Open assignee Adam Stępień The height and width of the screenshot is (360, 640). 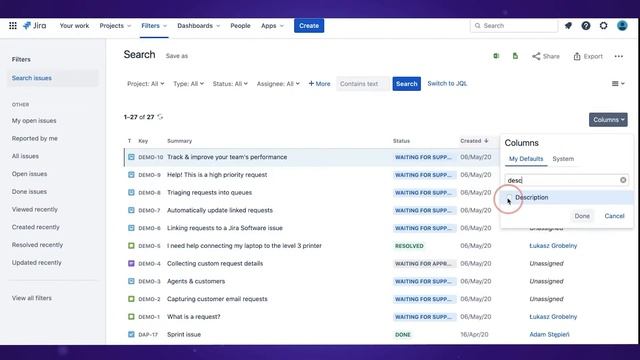pos(549,335)
